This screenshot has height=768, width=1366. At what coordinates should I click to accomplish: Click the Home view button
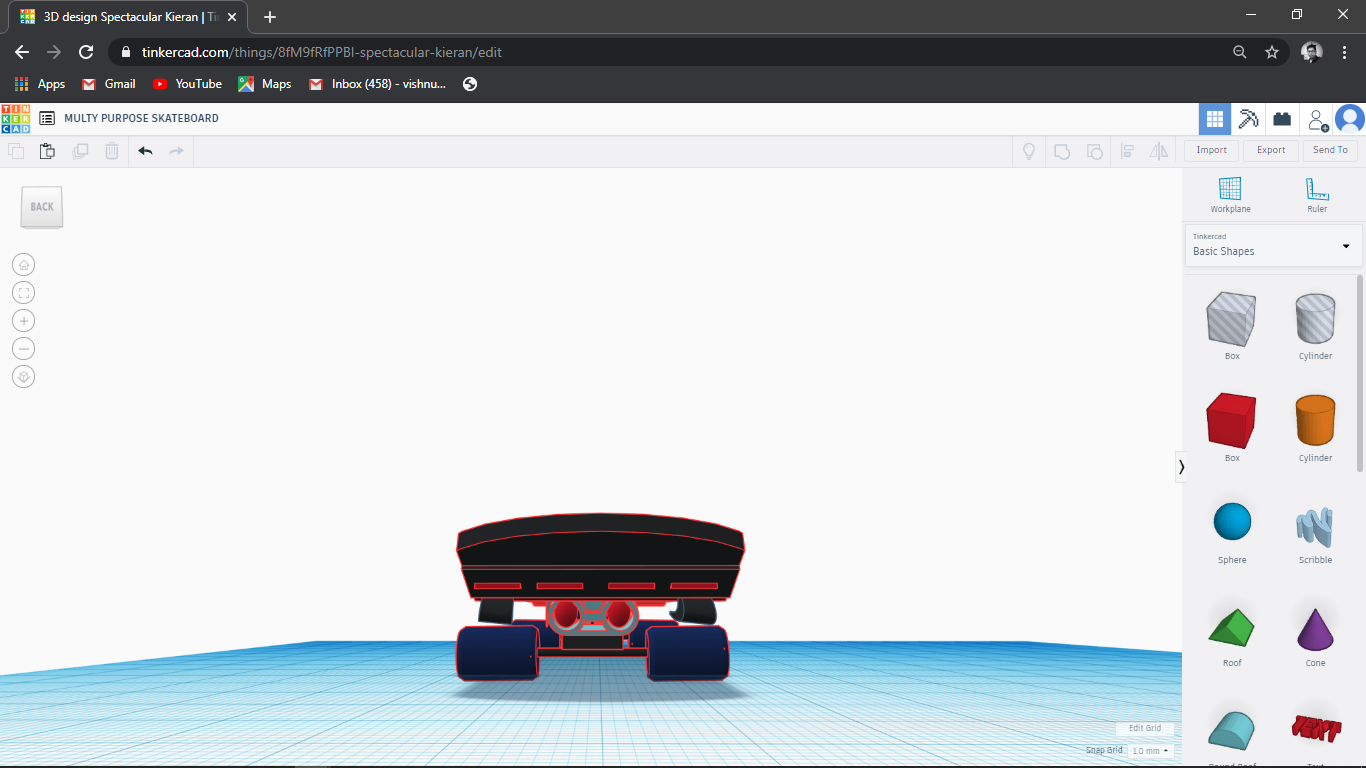24,265
